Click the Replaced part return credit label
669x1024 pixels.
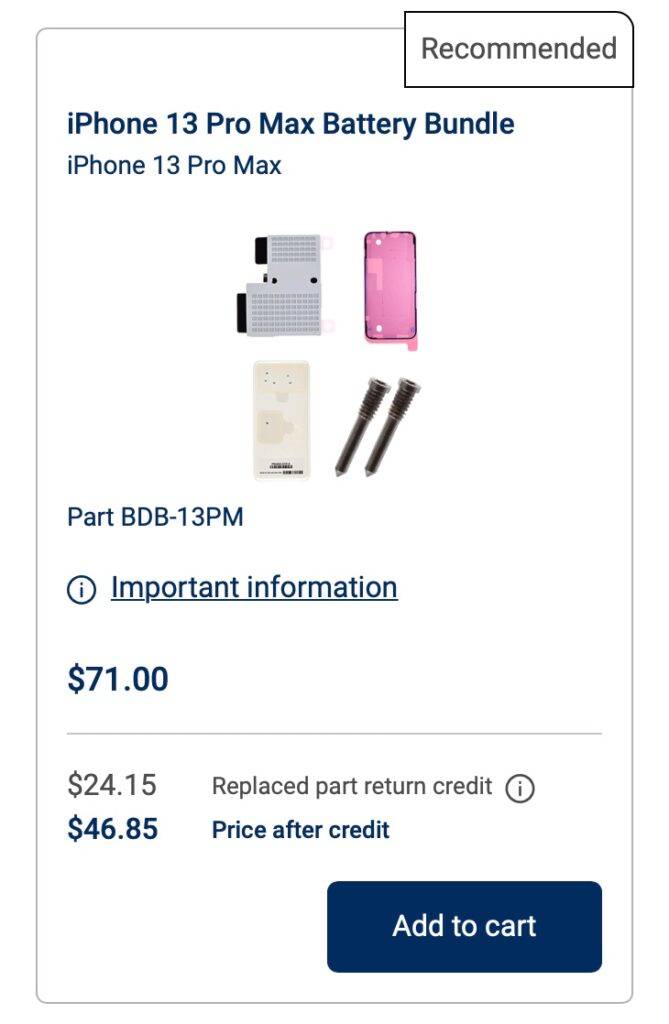point(352,786)
